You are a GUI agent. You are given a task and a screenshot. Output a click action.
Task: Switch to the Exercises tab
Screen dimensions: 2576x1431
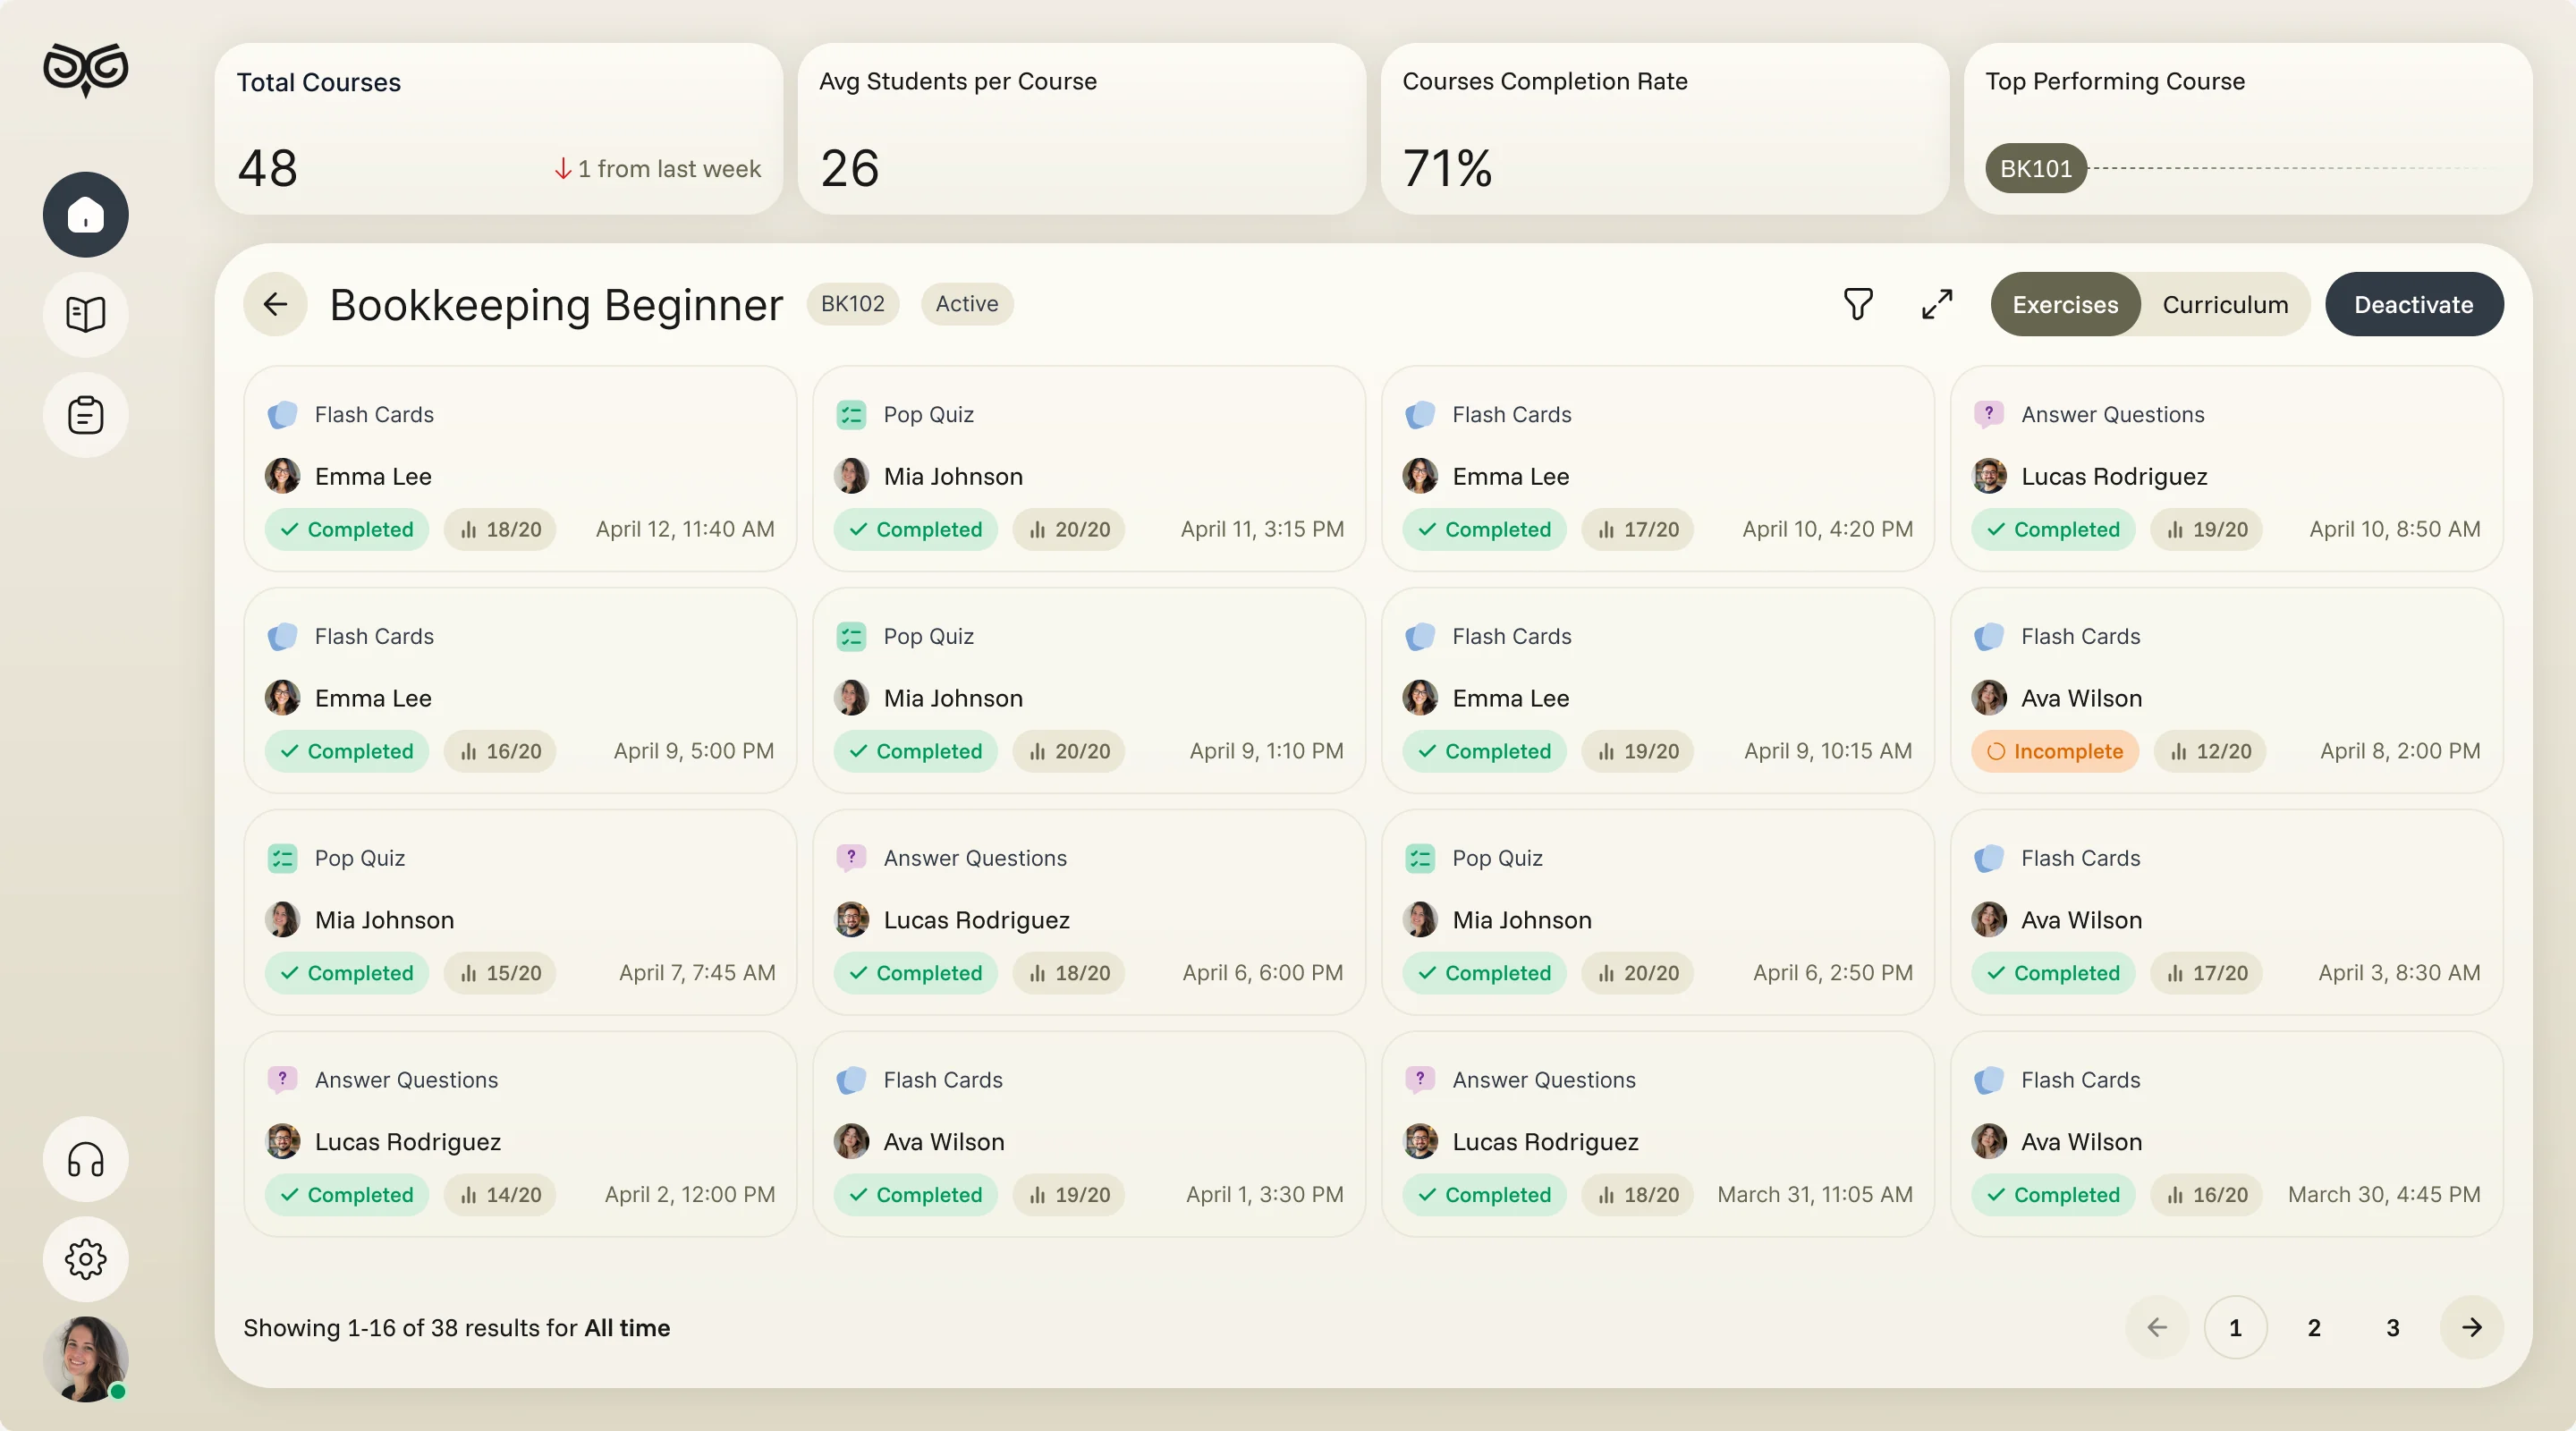coord(2065,304)
